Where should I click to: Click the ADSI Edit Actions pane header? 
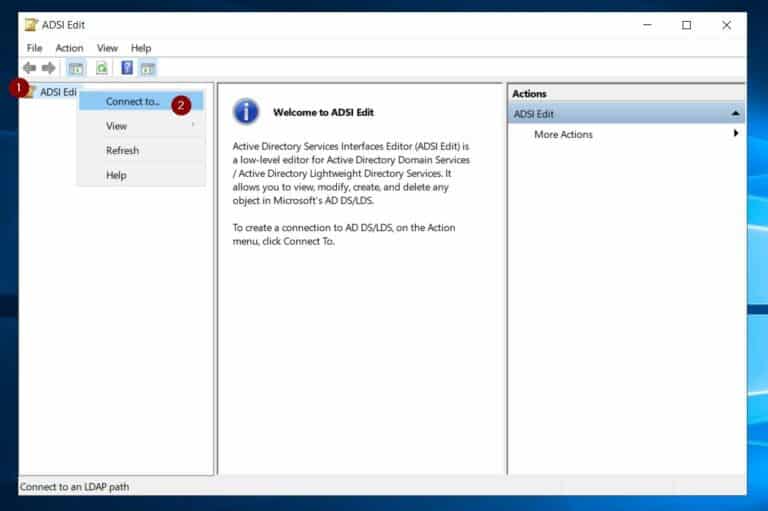pos(626,114)
